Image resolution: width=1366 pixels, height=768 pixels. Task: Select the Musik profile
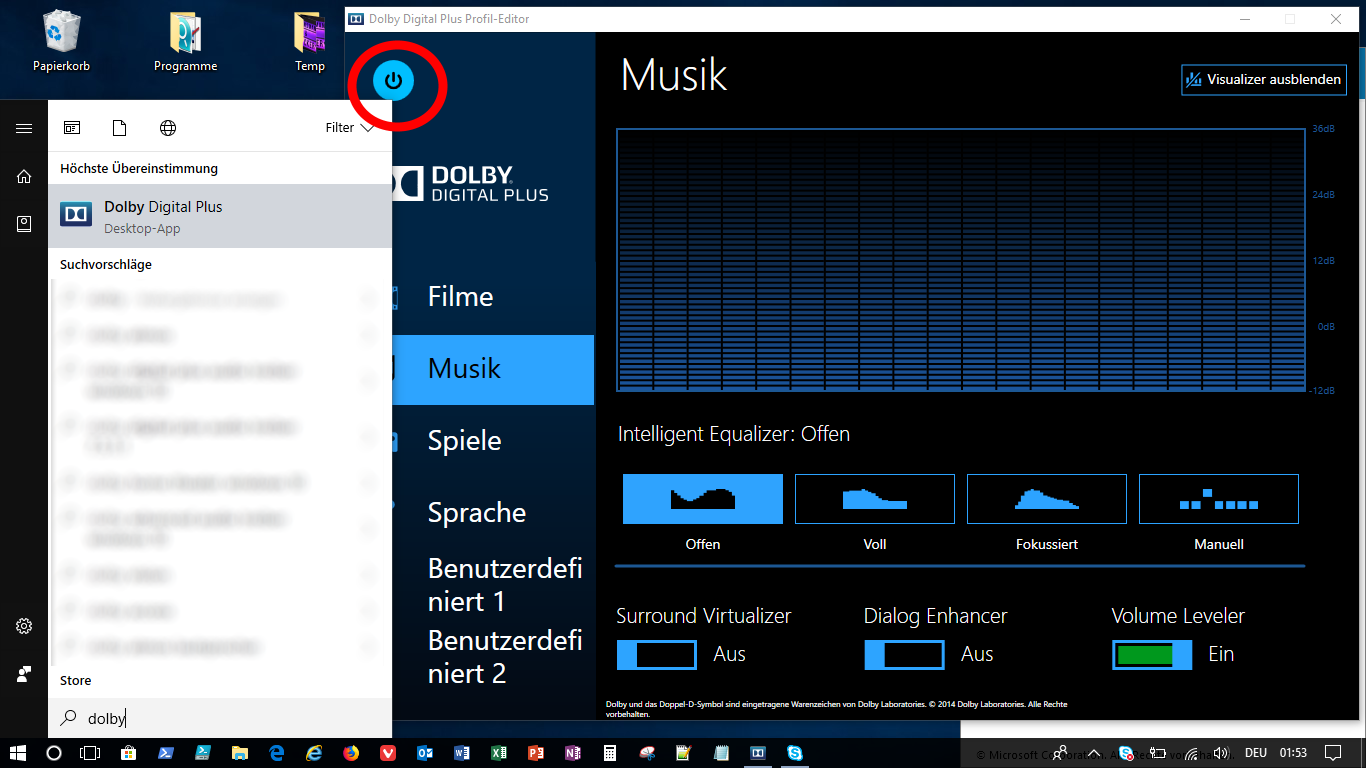(x=493, y=369)
